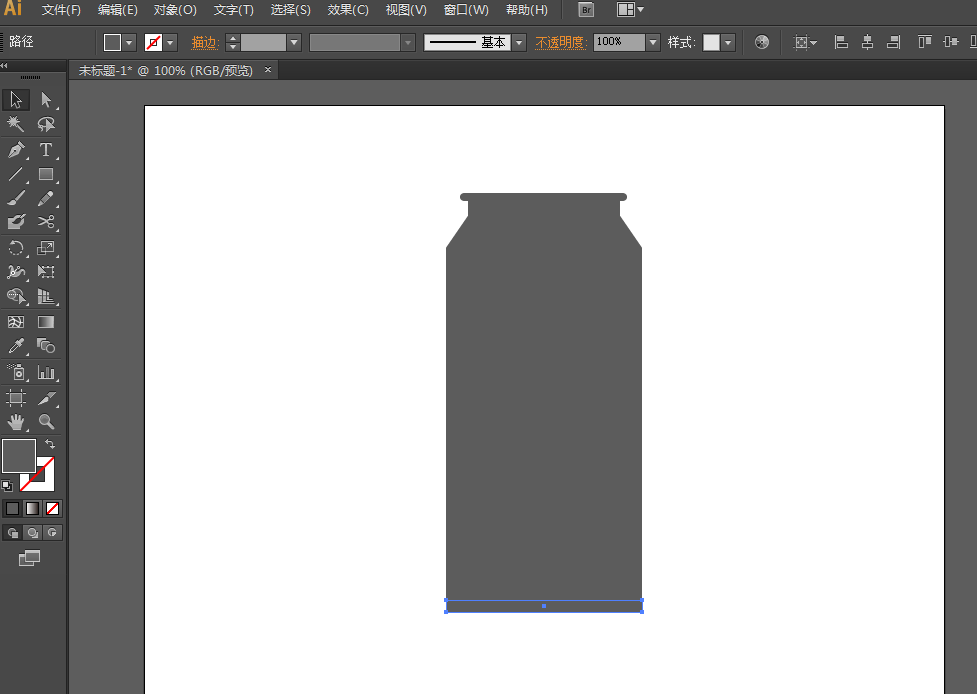Open the opacity dropdown arrow

[653, 42]
